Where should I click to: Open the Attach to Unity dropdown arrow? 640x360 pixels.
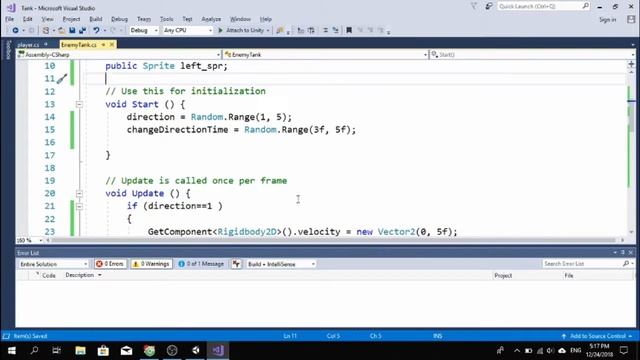(x=268, y=31)
